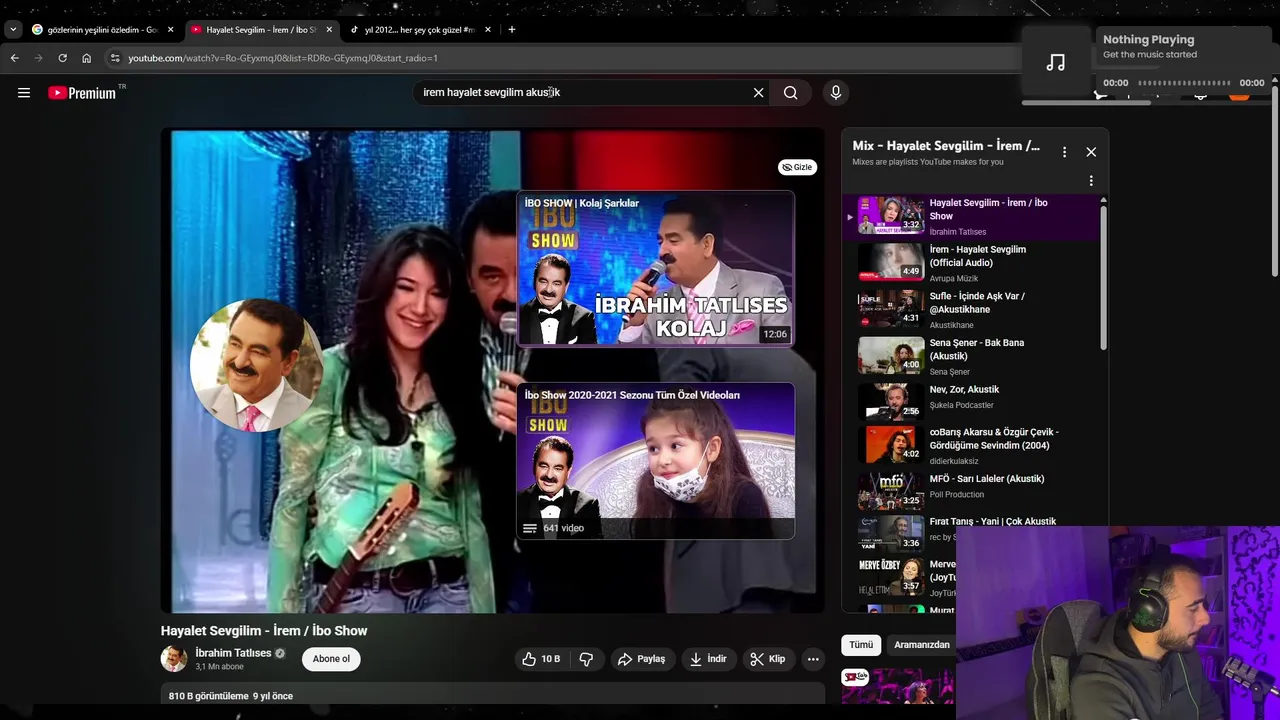Image resolution: width=1280 pixels, height=720 pixels.
Task: Open İbrahim Tatlıses channel avatar
Action: (174, 658)
